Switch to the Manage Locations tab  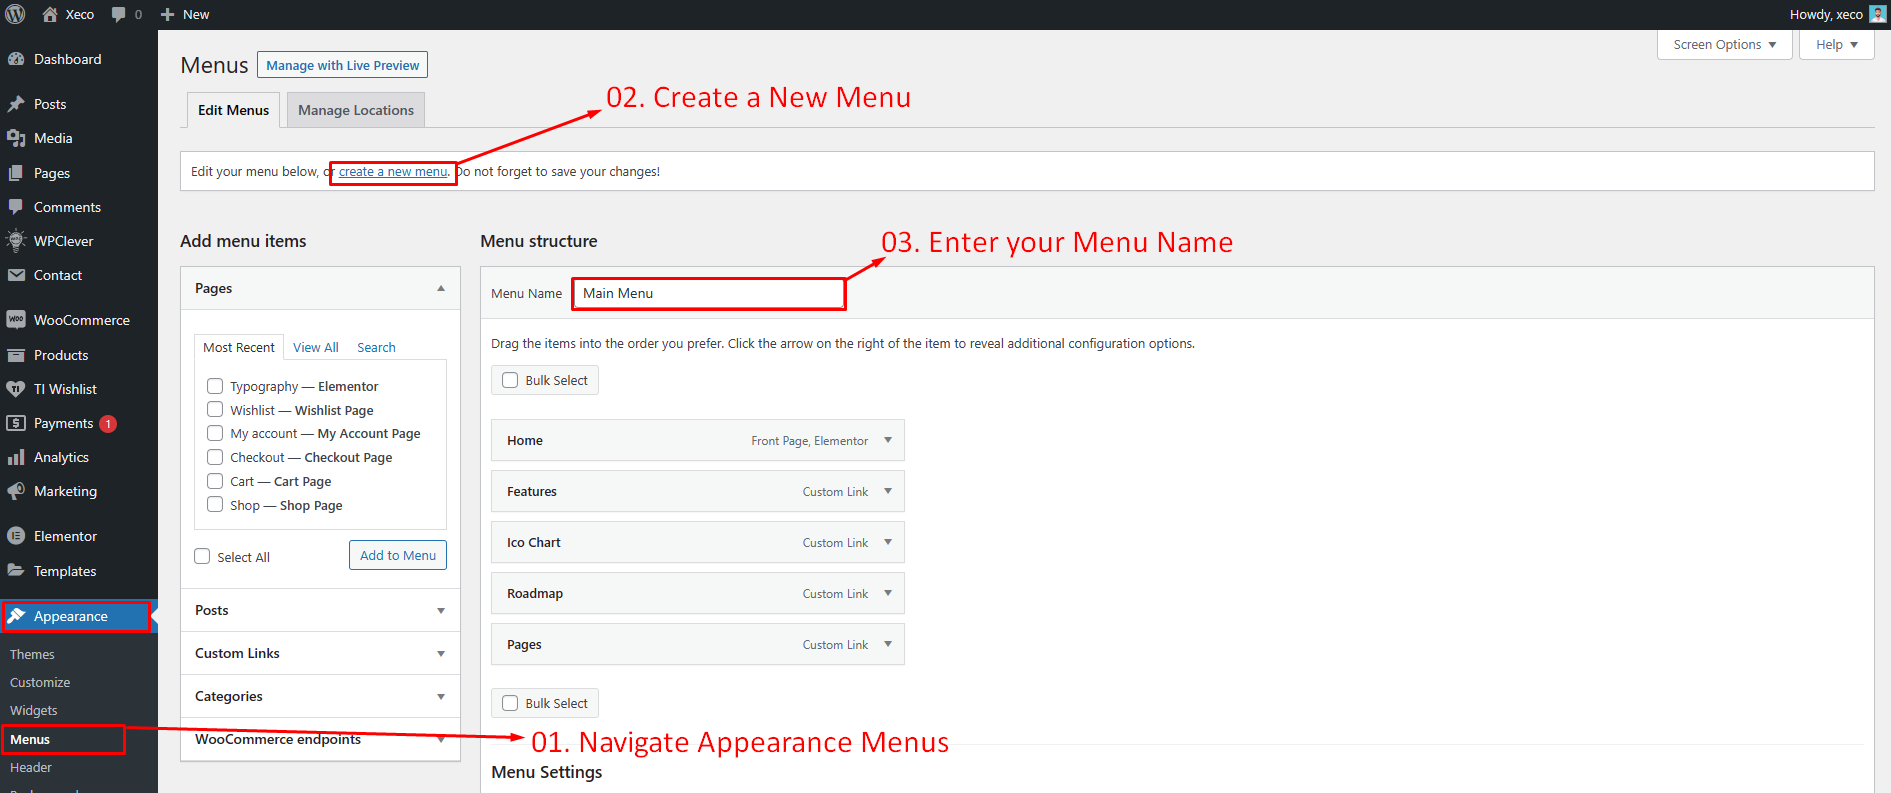[x=355, y=110]
